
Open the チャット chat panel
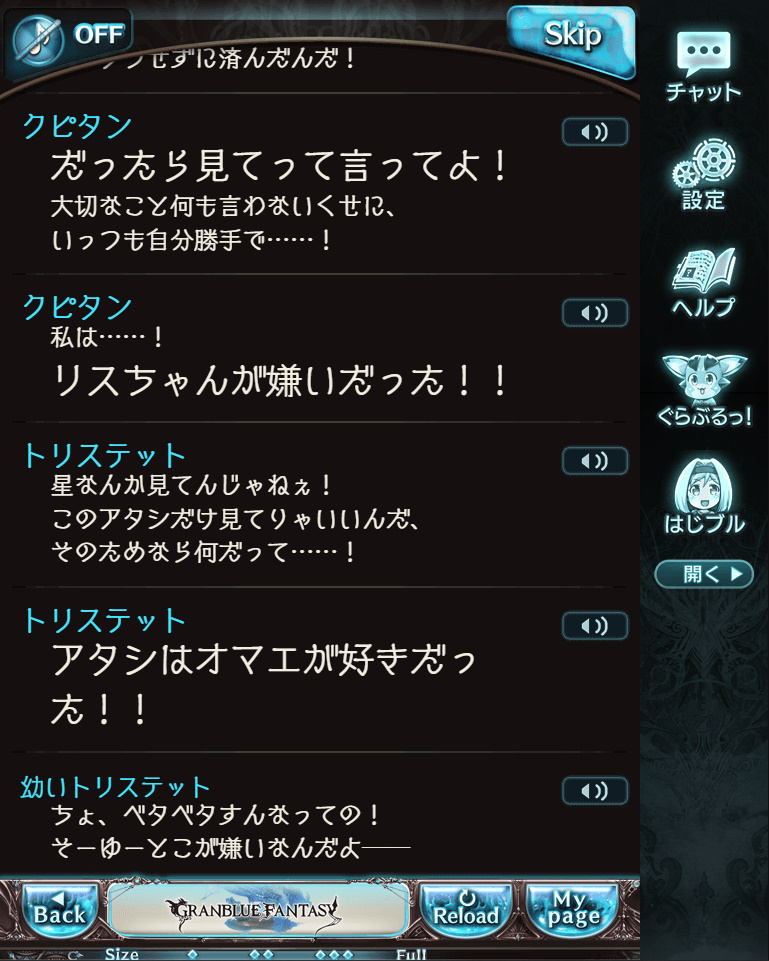tap(703, 66)
